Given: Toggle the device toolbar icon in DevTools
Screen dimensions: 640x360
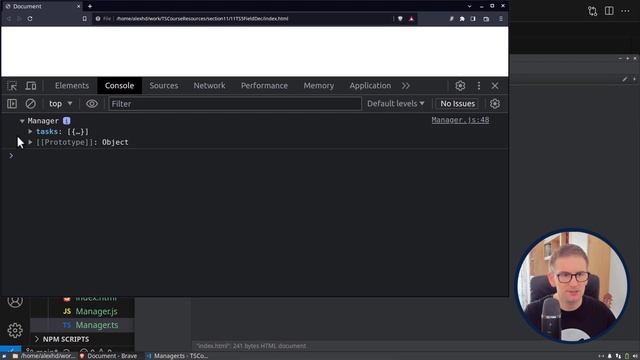Looking at the screenshot, I should (31, 86).
